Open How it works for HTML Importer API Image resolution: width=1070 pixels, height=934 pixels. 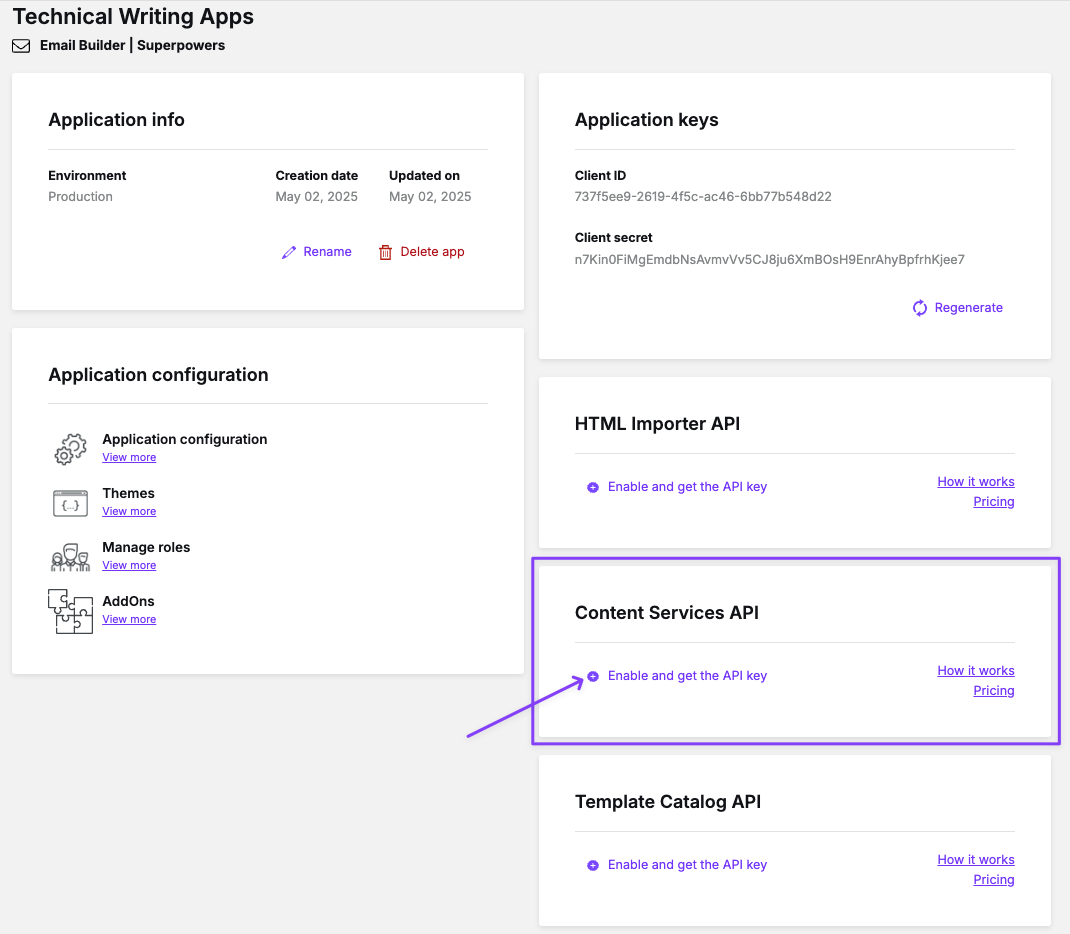coord(975,482)
